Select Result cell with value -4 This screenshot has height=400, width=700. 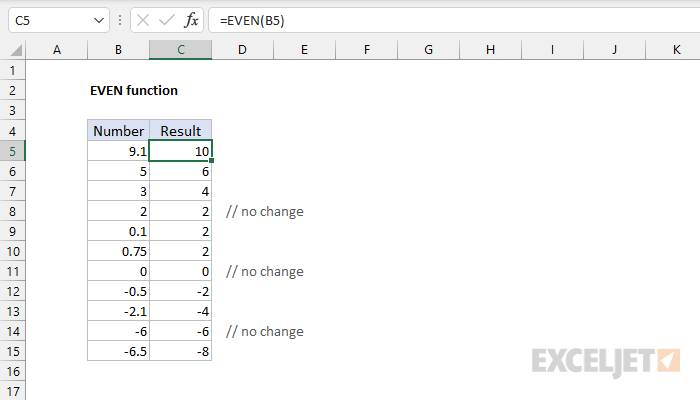[x=180, y=311]
